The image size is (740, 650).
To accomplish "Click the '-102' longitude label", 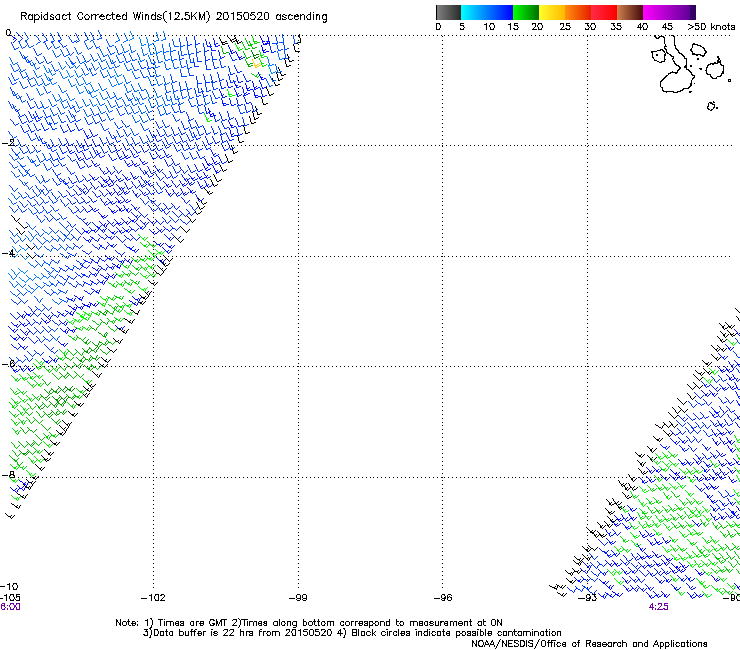I will coord(153,598).
